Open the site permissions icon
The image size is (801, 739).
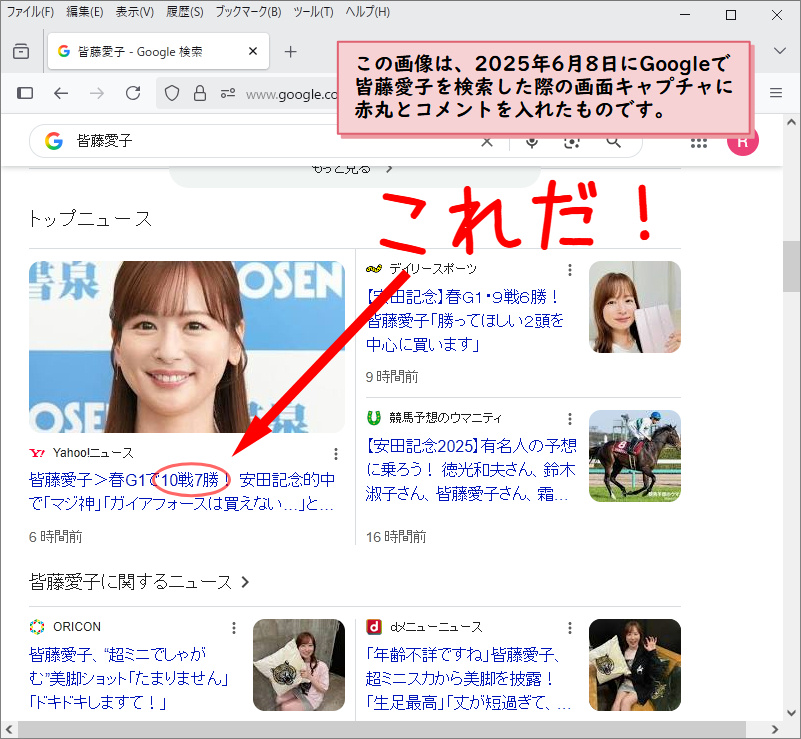point(228,93)
